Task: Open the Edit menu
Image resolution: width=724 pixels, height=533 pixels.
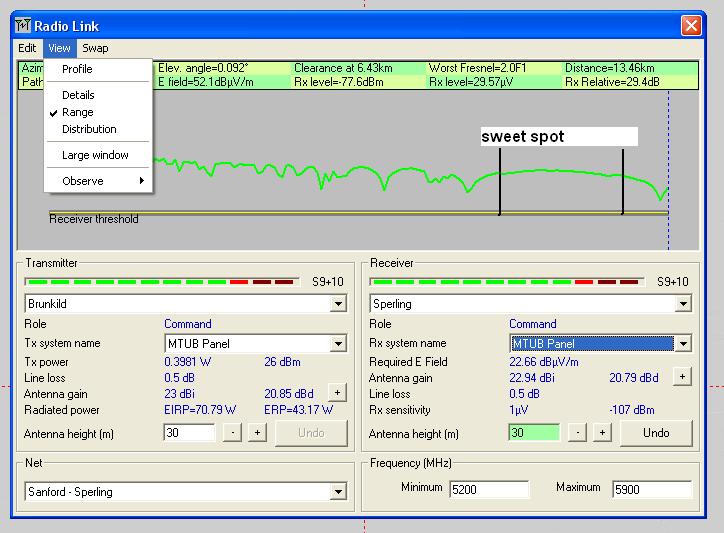Action: 27,48
